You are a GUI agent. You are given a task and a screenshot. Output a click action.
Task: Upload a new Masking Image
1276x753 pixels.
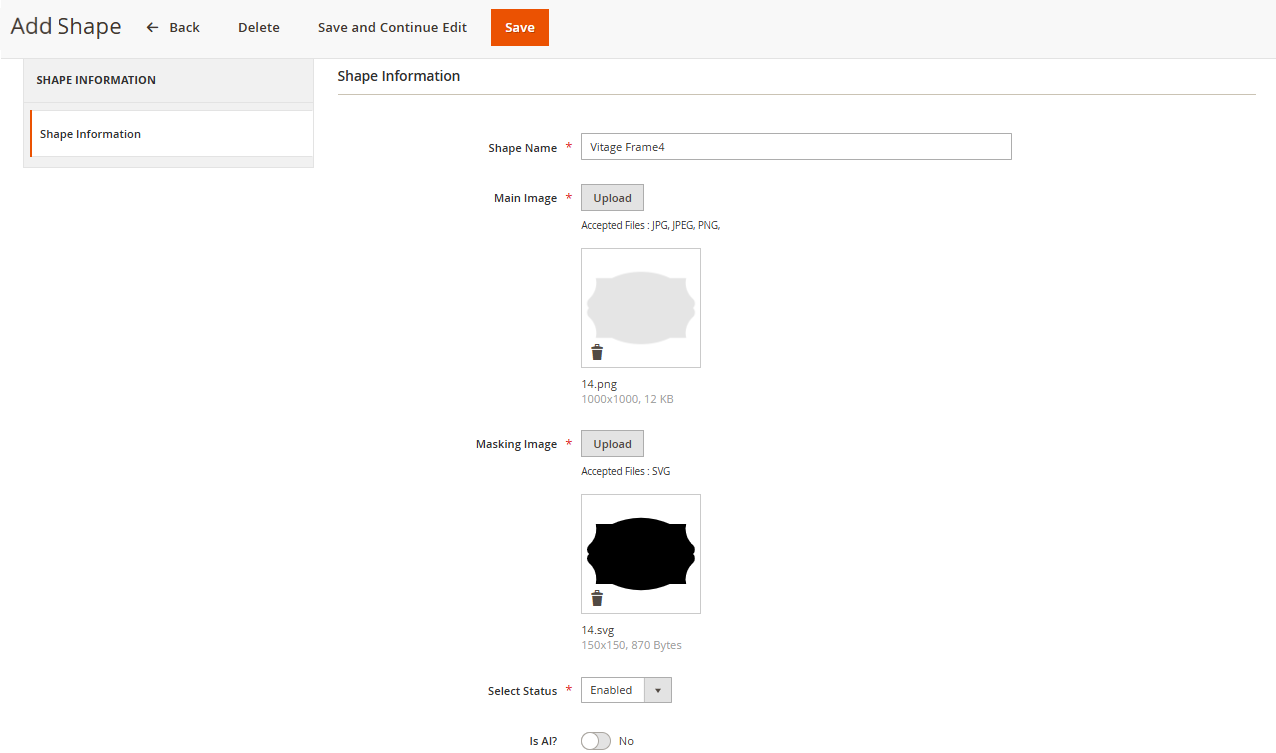click(x=612, y=444)
